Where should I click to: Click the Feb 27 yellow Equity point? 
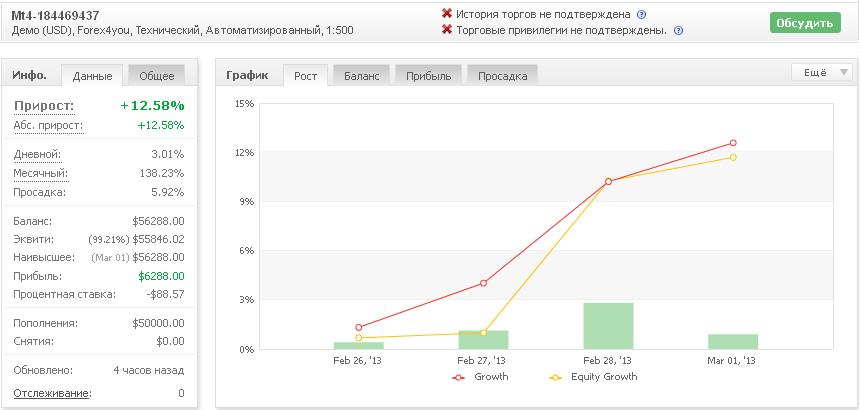pyautogui.click(x=483, y=333)
